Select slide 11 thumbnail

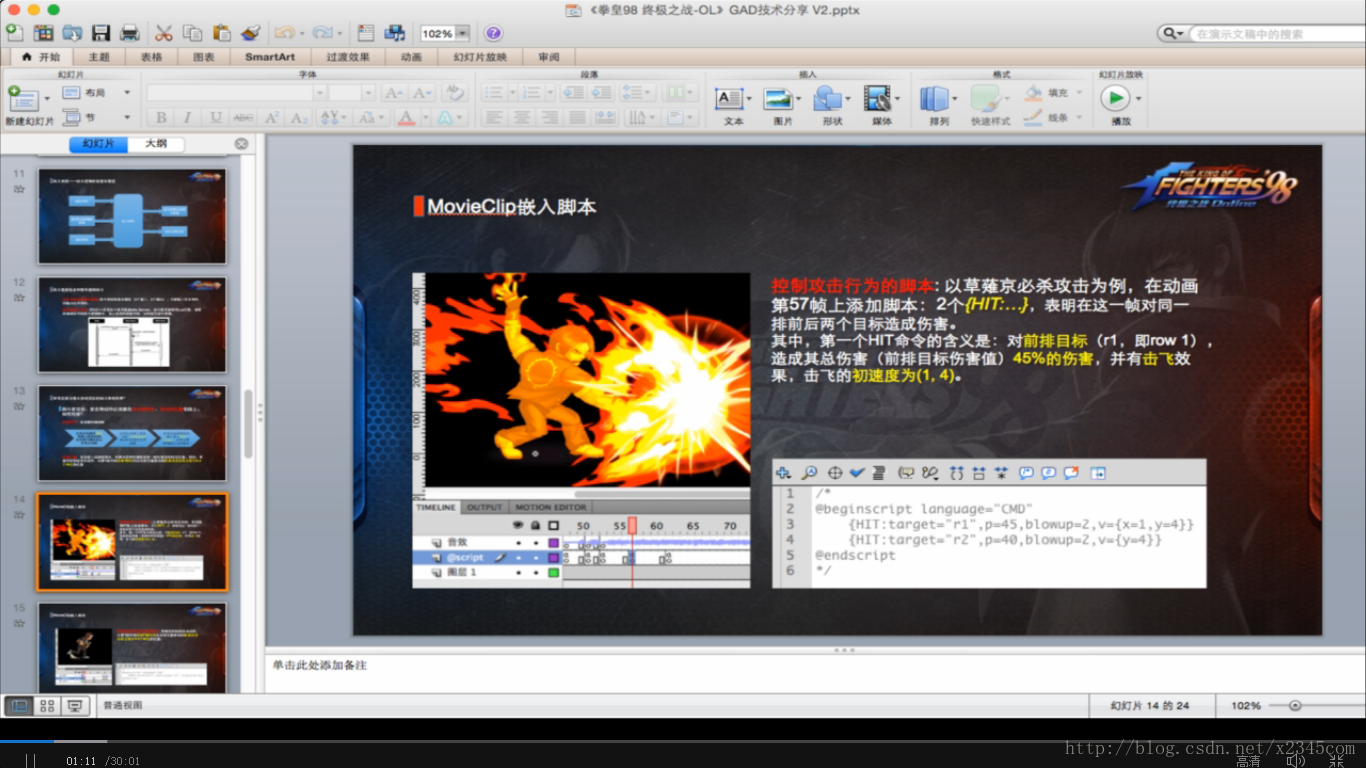click(132, 216)
